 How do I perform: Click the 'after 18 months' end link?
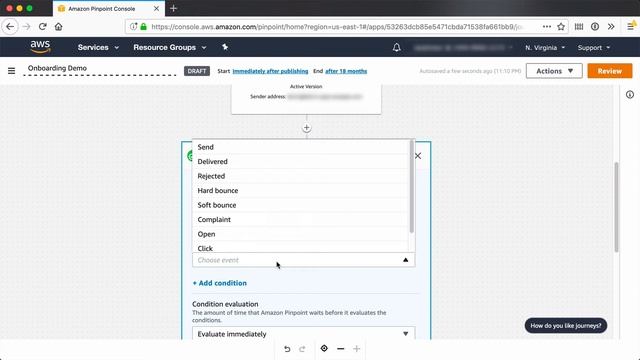(346, 71)
